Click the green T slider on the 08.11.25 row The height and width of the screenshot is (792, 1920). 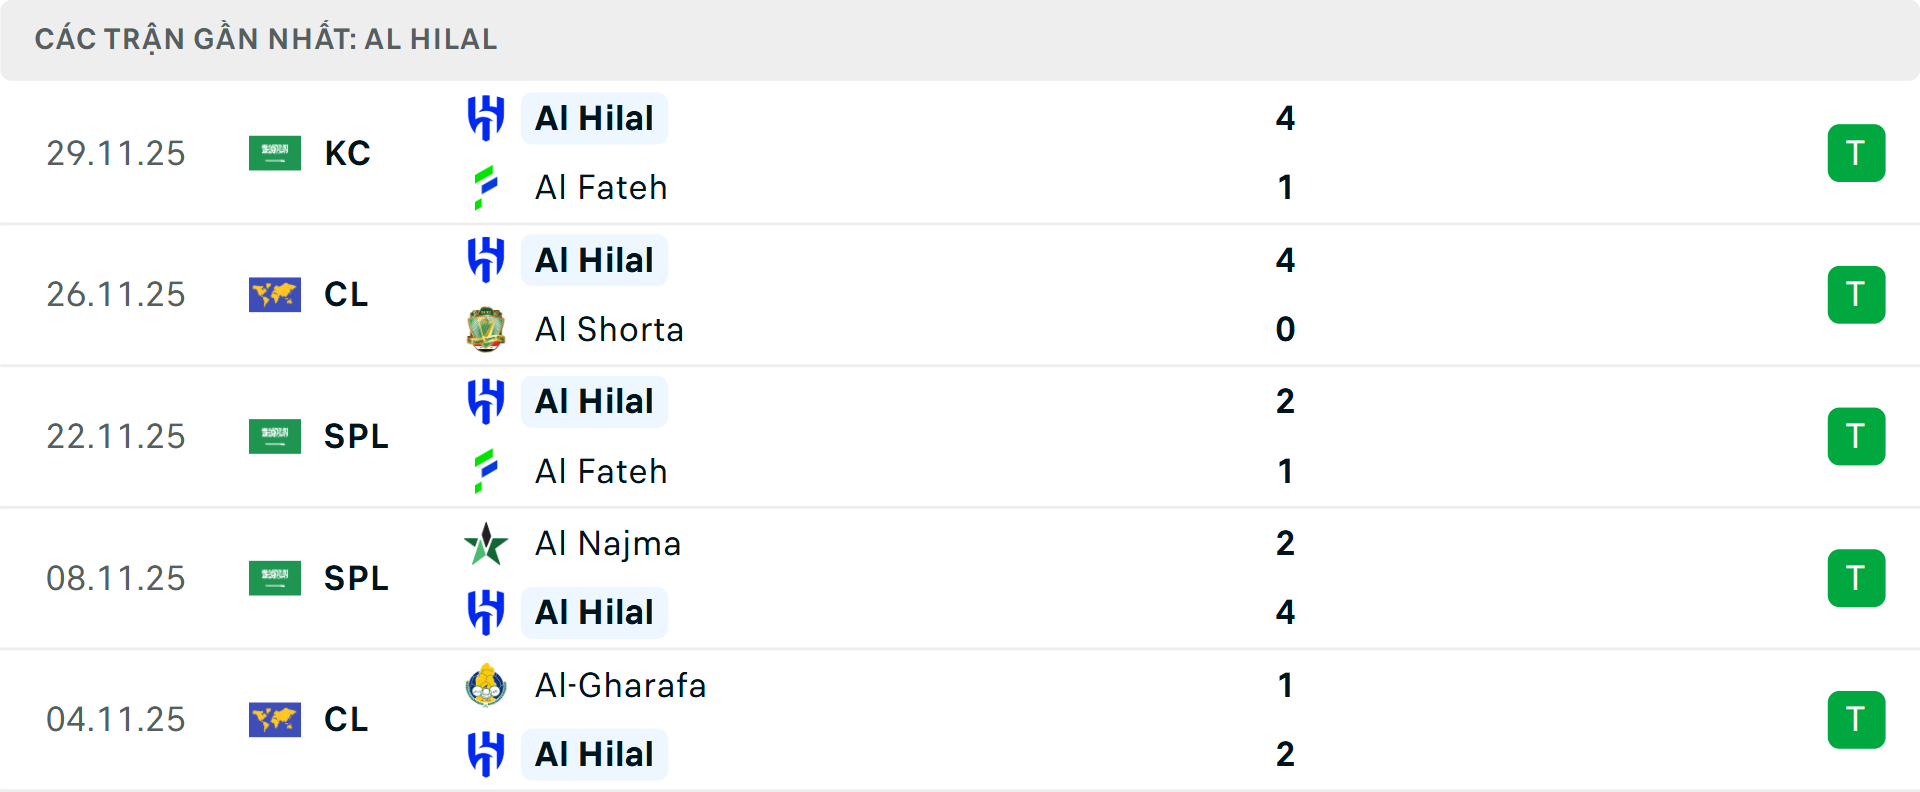pyautogui.click(x=1857, y=578)
